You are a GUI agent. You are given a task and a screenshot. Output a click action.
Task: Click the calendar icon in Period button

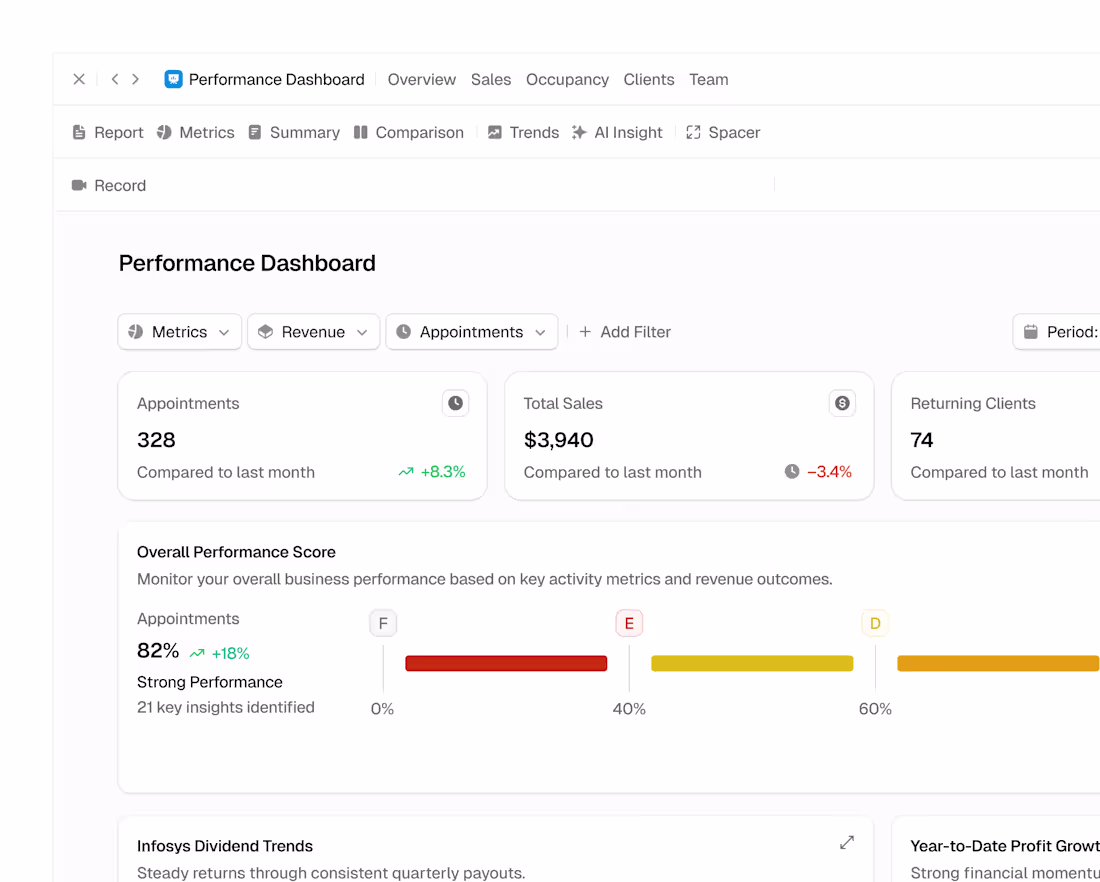[x=1031, y=332]
